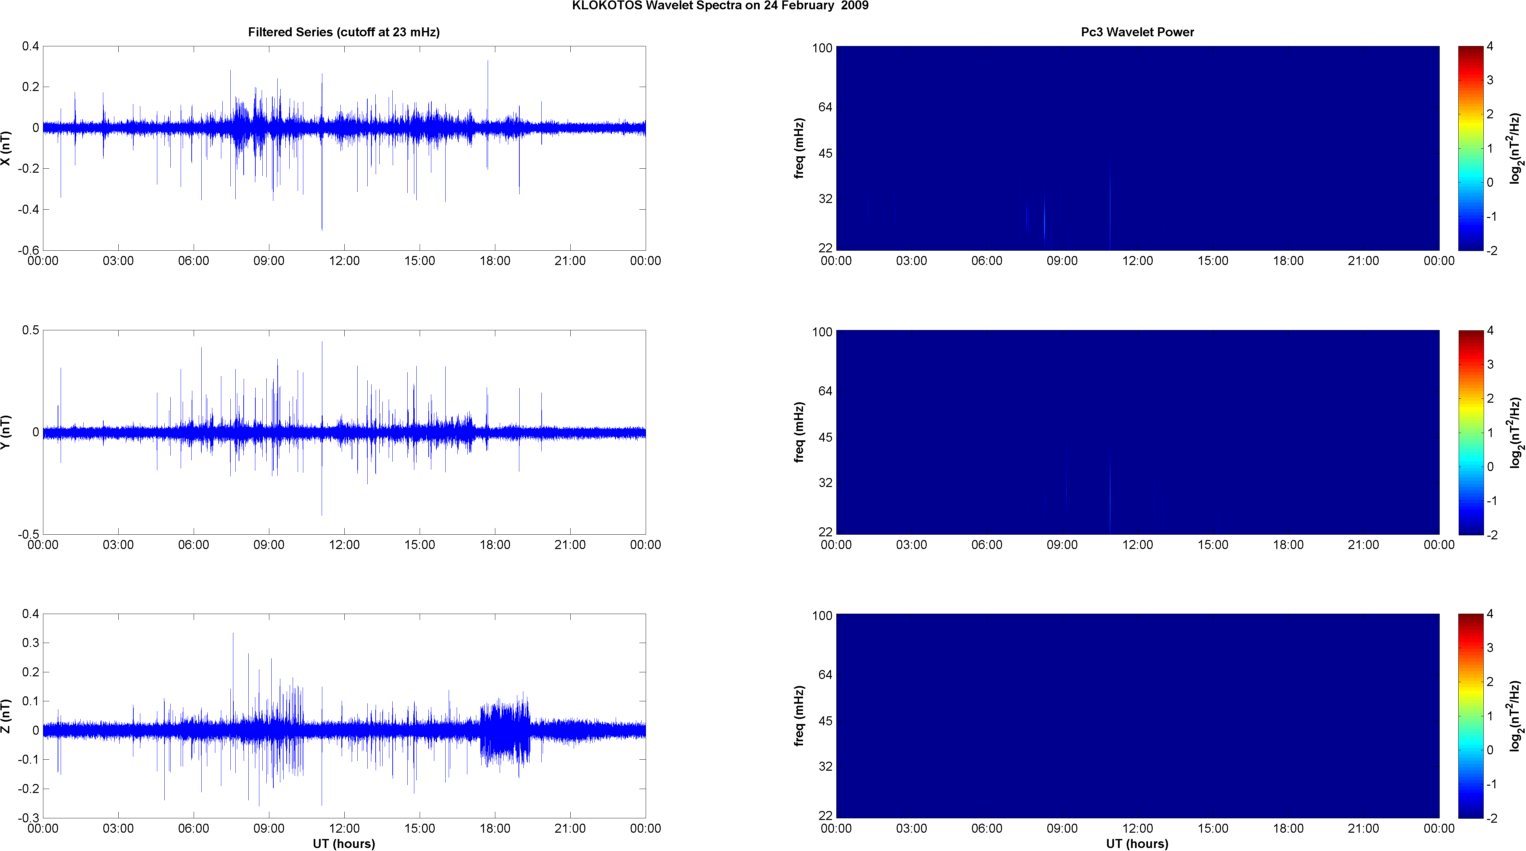Click the "45" frequency tick of Z spectrogram
The height and width of the screenshot is (851, 1526).
(825, 721)
